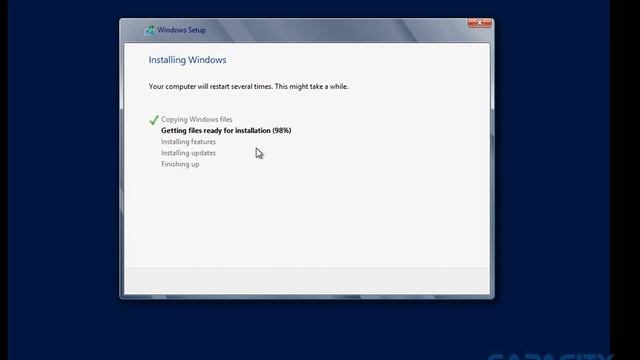Close the Windows Setup dialog

(480, 23)
